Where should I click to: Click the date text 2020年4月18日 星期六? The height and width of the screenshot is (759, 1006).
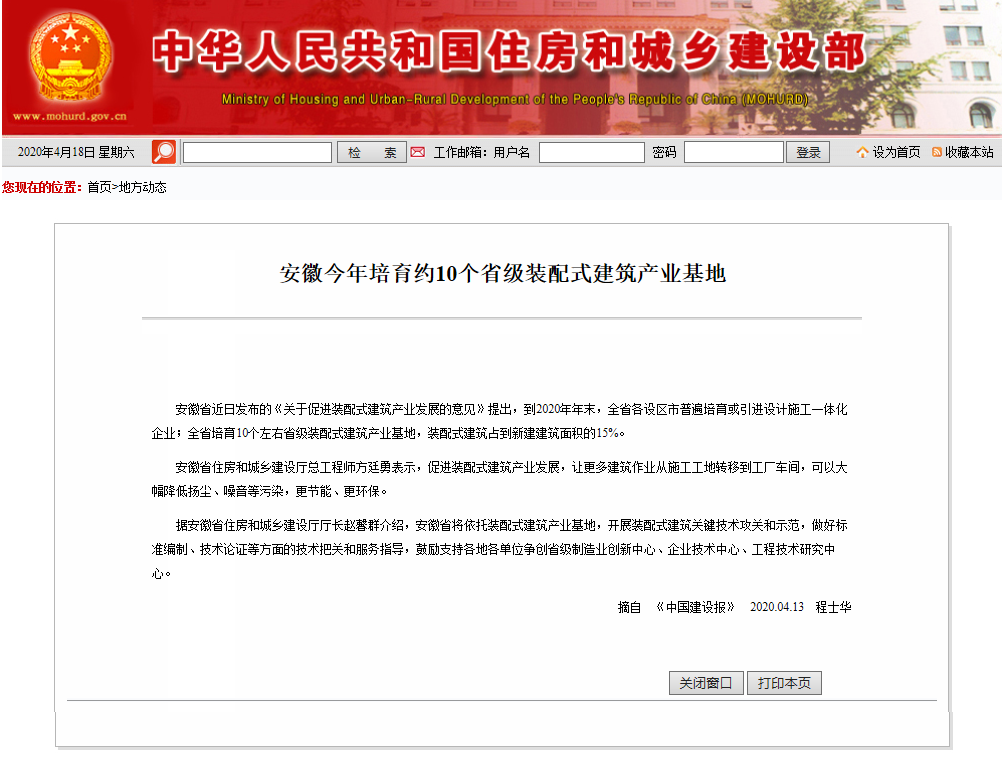point(76,152)
